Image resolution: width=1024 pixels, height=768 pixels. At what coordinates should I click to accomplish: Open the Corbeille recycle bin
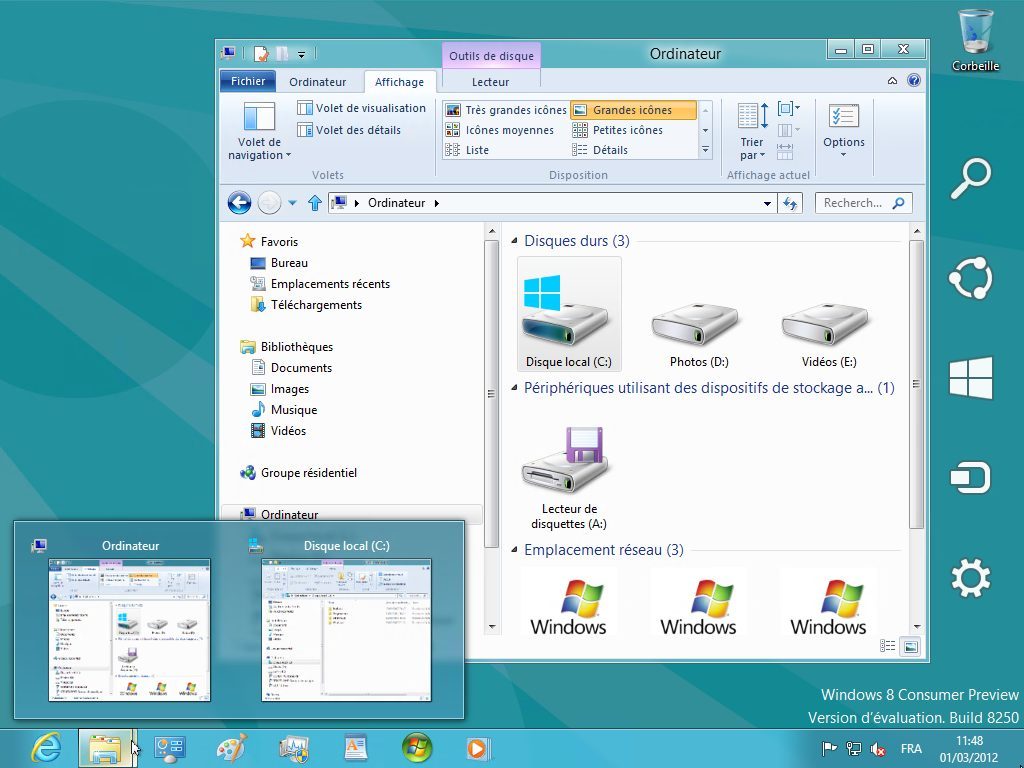coord(975,38)
